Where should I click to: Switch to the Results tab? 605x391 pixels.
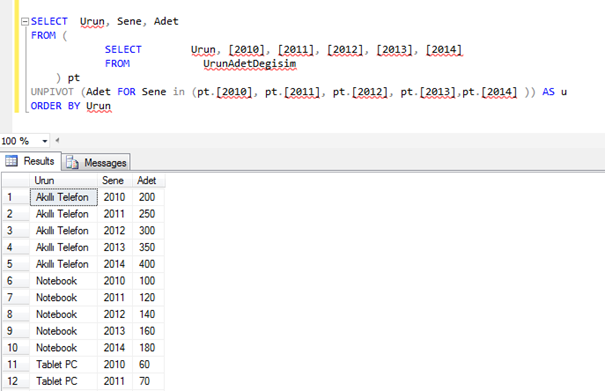[30, 161]
